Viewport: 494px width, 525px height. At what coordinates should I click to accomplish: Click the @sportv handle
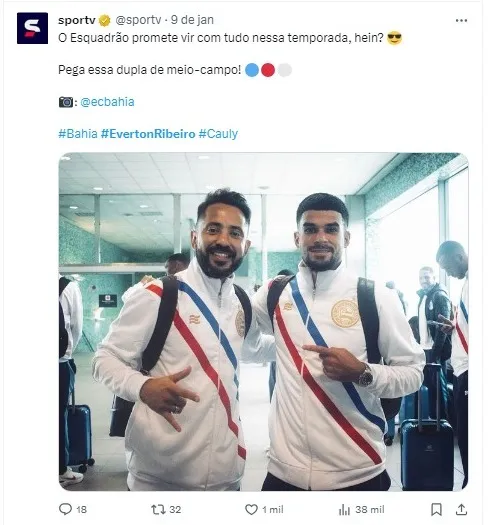coord(138,20)
